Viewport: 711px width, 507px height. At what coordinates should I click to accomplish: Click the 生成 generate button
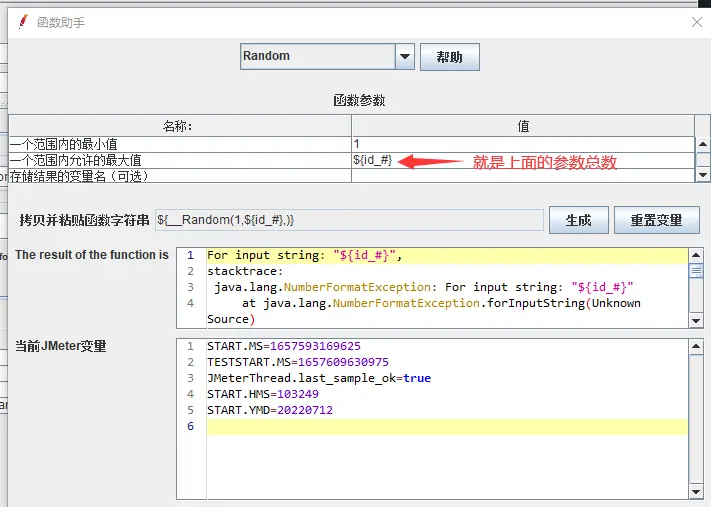pyautogui.click(x=578, y=220)
